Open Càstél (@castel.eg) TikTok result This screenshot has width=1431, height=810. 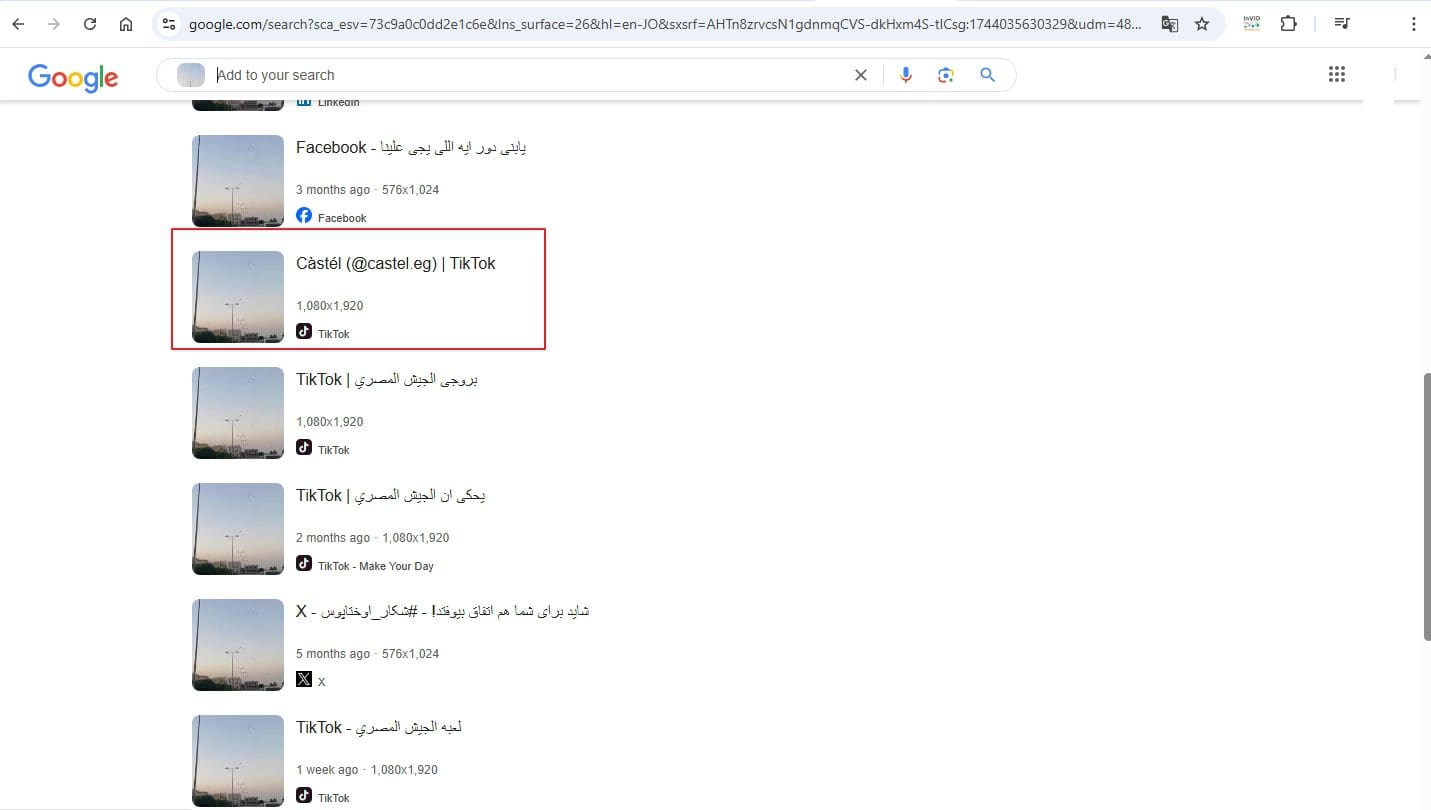click(395, 264)
